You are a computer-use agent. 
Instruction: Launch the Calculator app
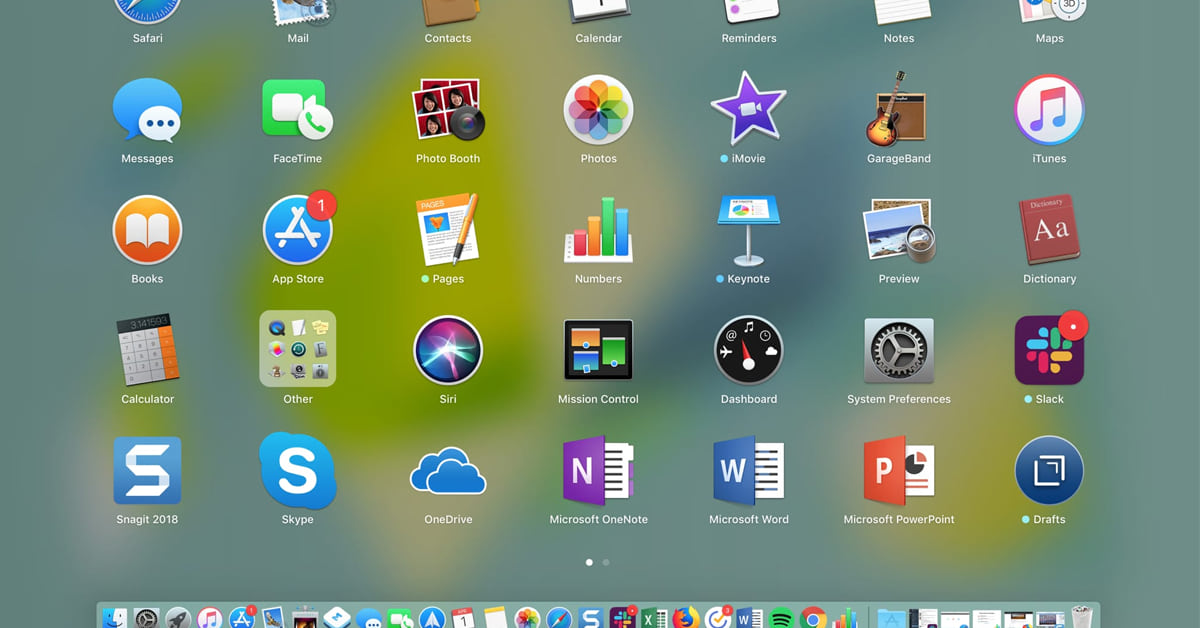pos(147,350)
